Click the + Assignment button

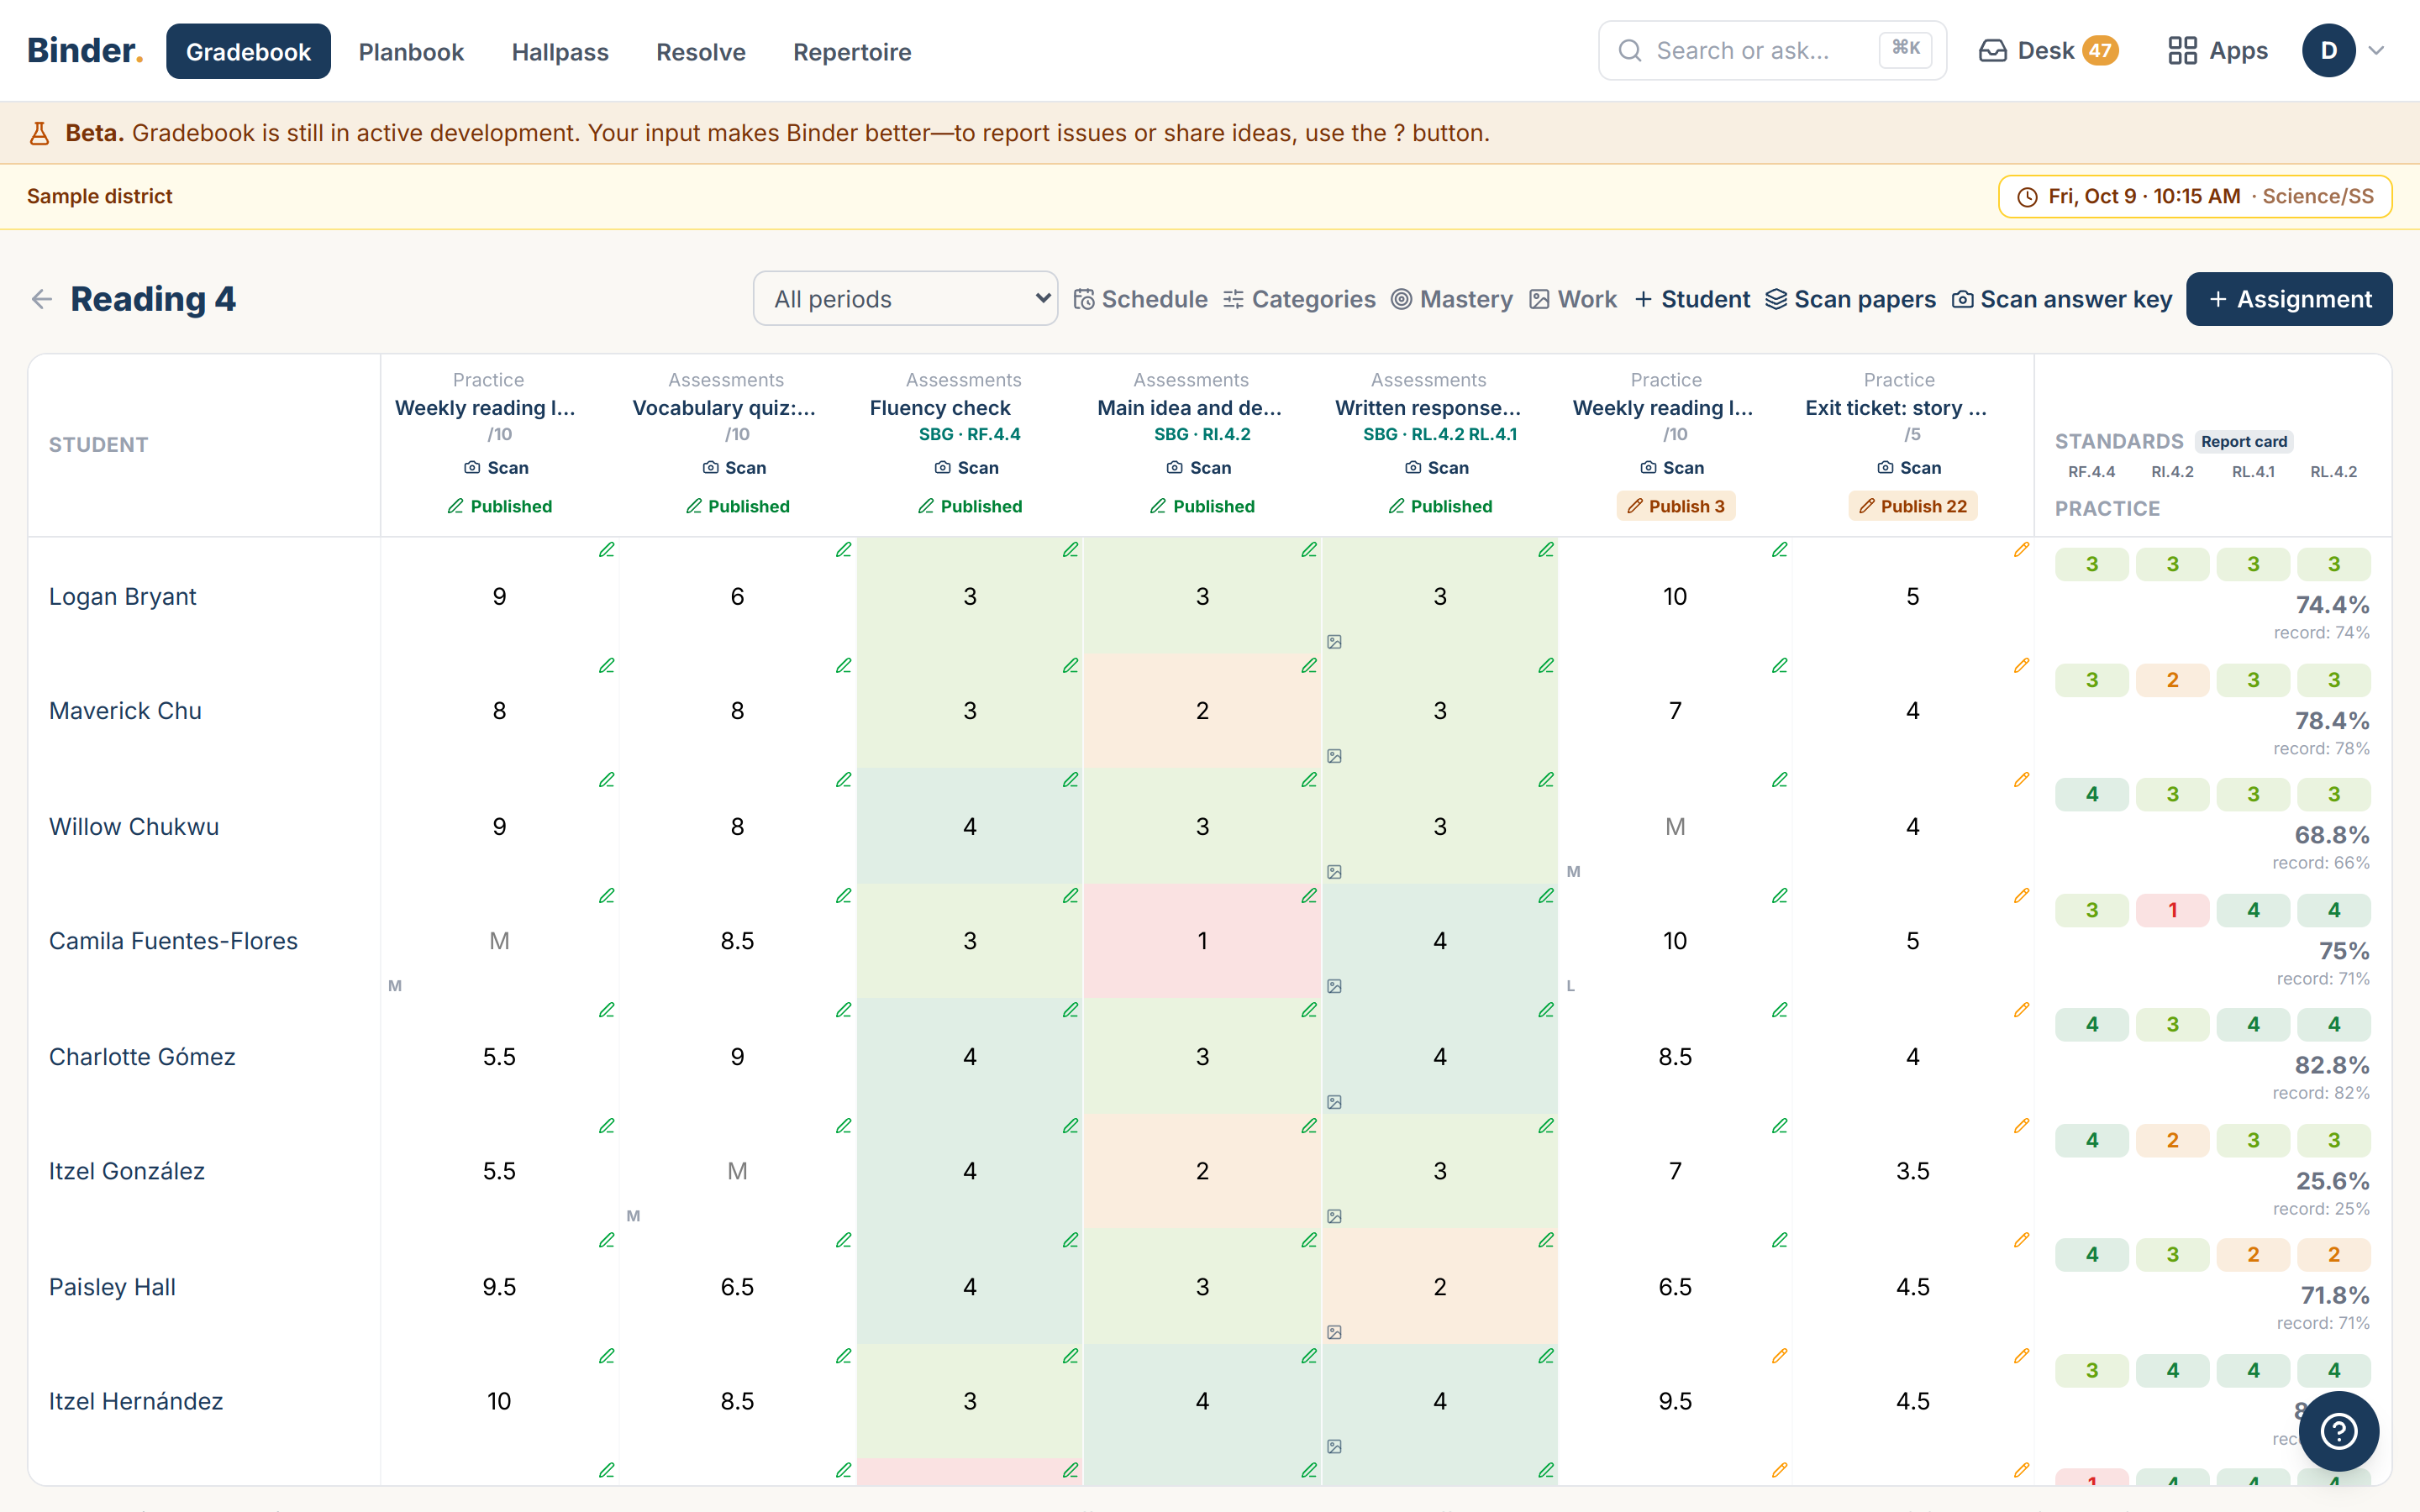click(2289, 299)
